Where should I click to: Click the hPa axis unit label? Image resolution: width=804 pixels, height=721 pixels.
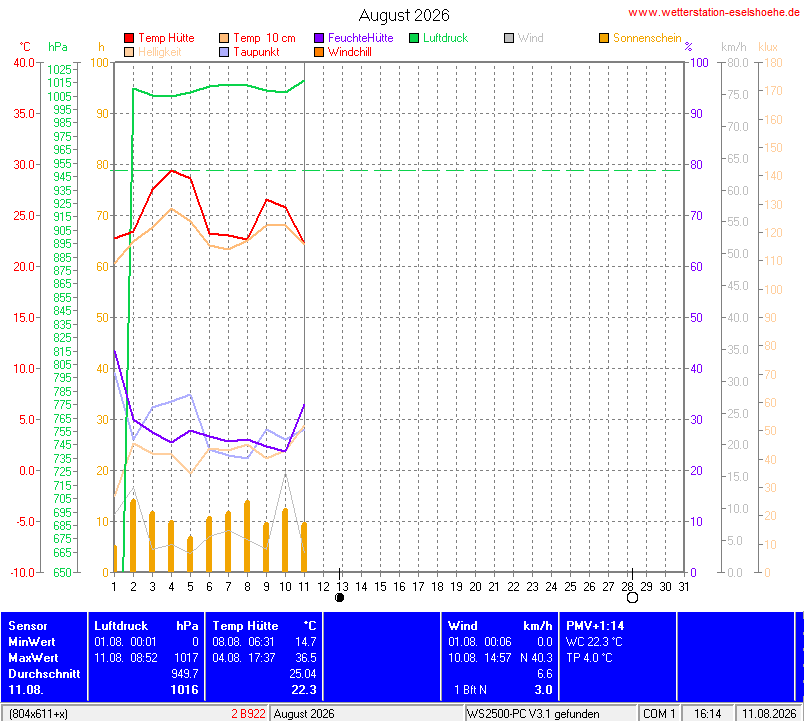[57, 47]
